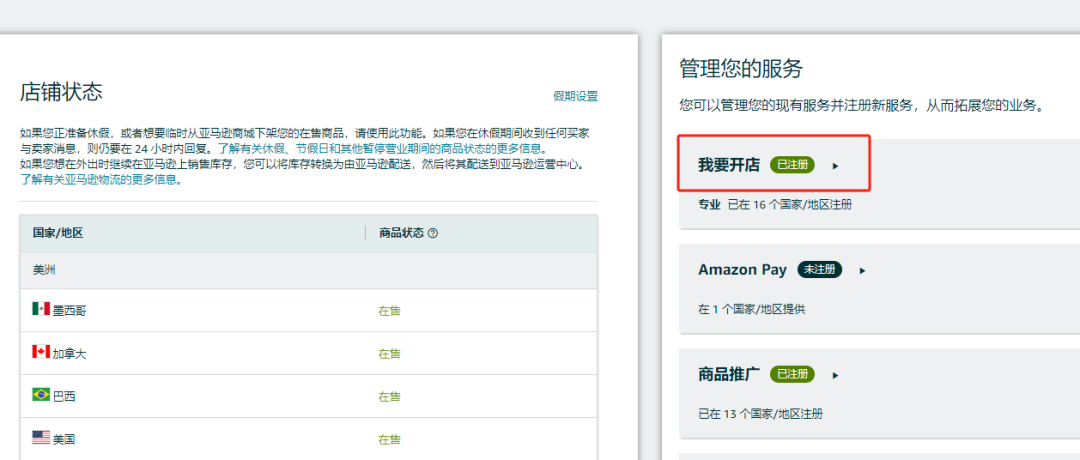Expand the 商品推广 service arrow
Screen dimensions: 1080x460
tap(835, 375)
